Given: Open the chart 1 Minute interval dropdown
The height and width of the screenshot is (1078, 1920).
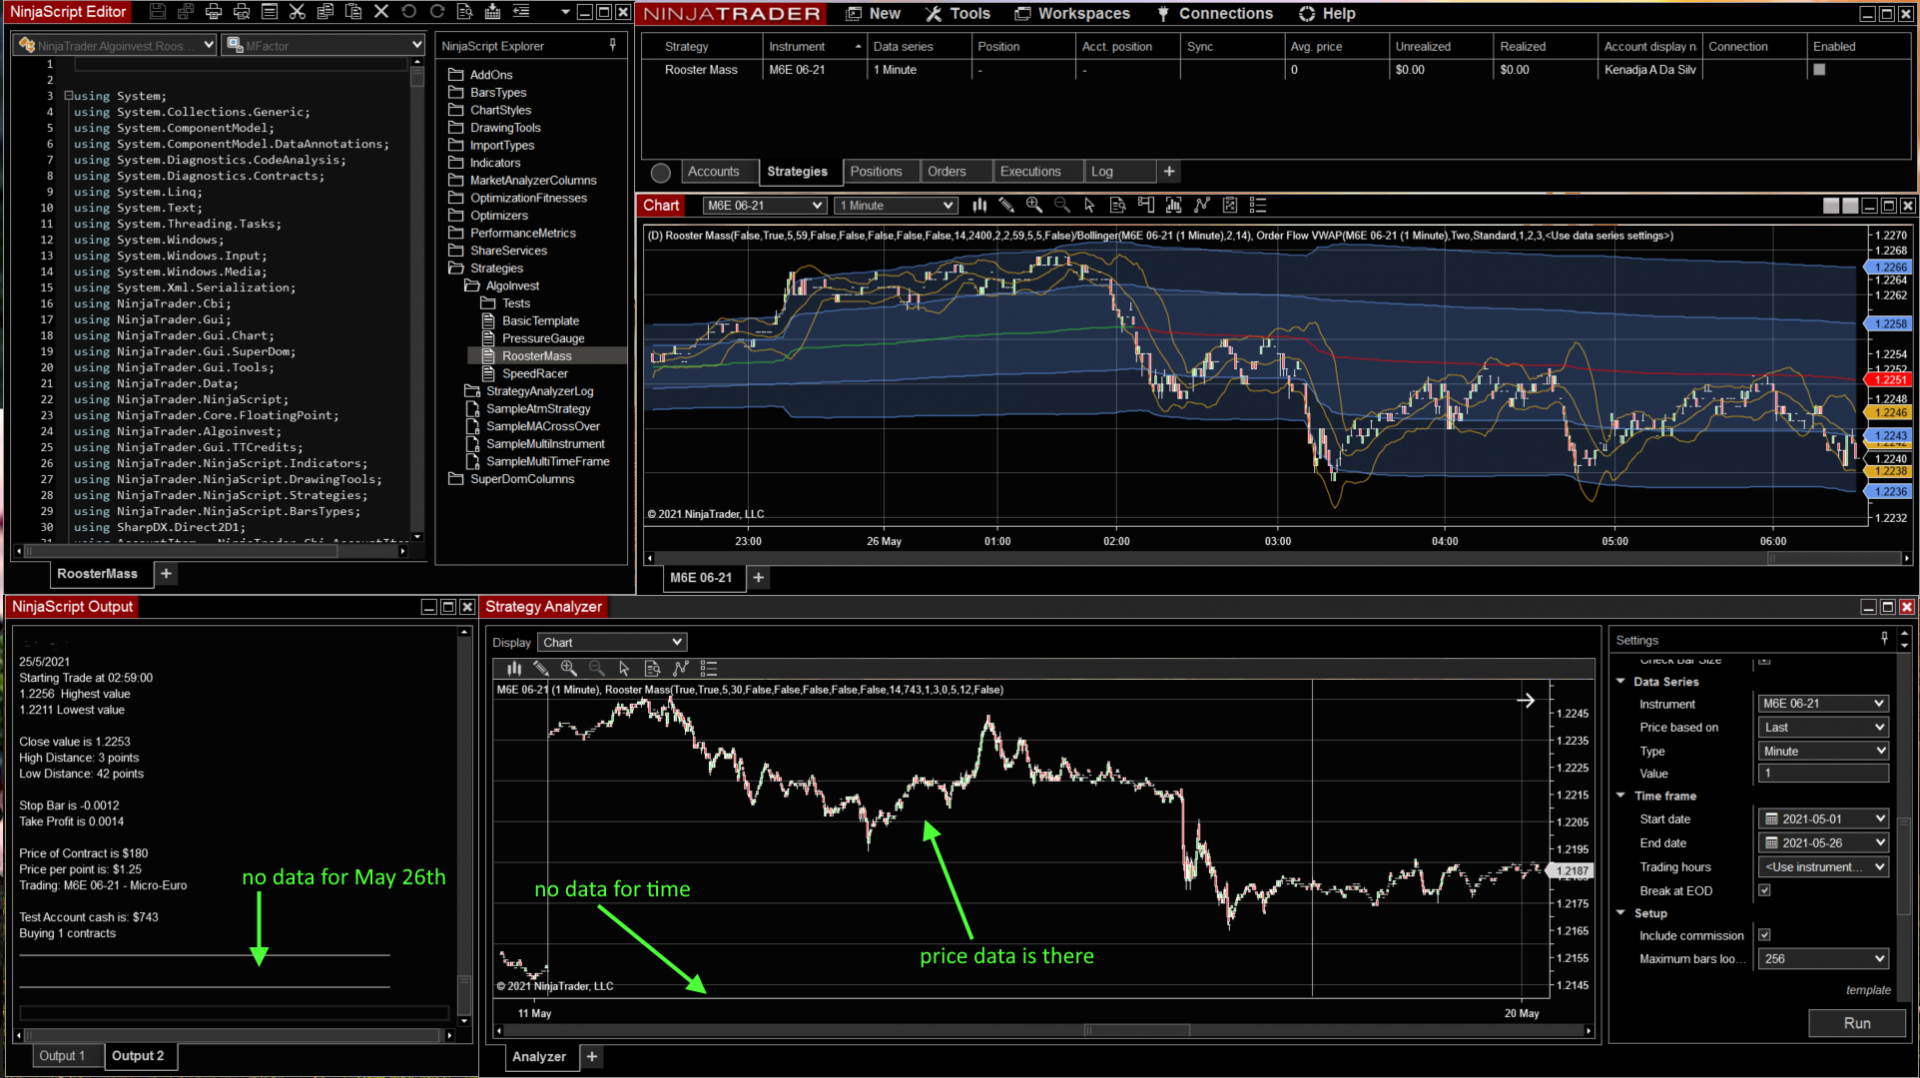Looking at the screenshot, I should coord(896,205).
